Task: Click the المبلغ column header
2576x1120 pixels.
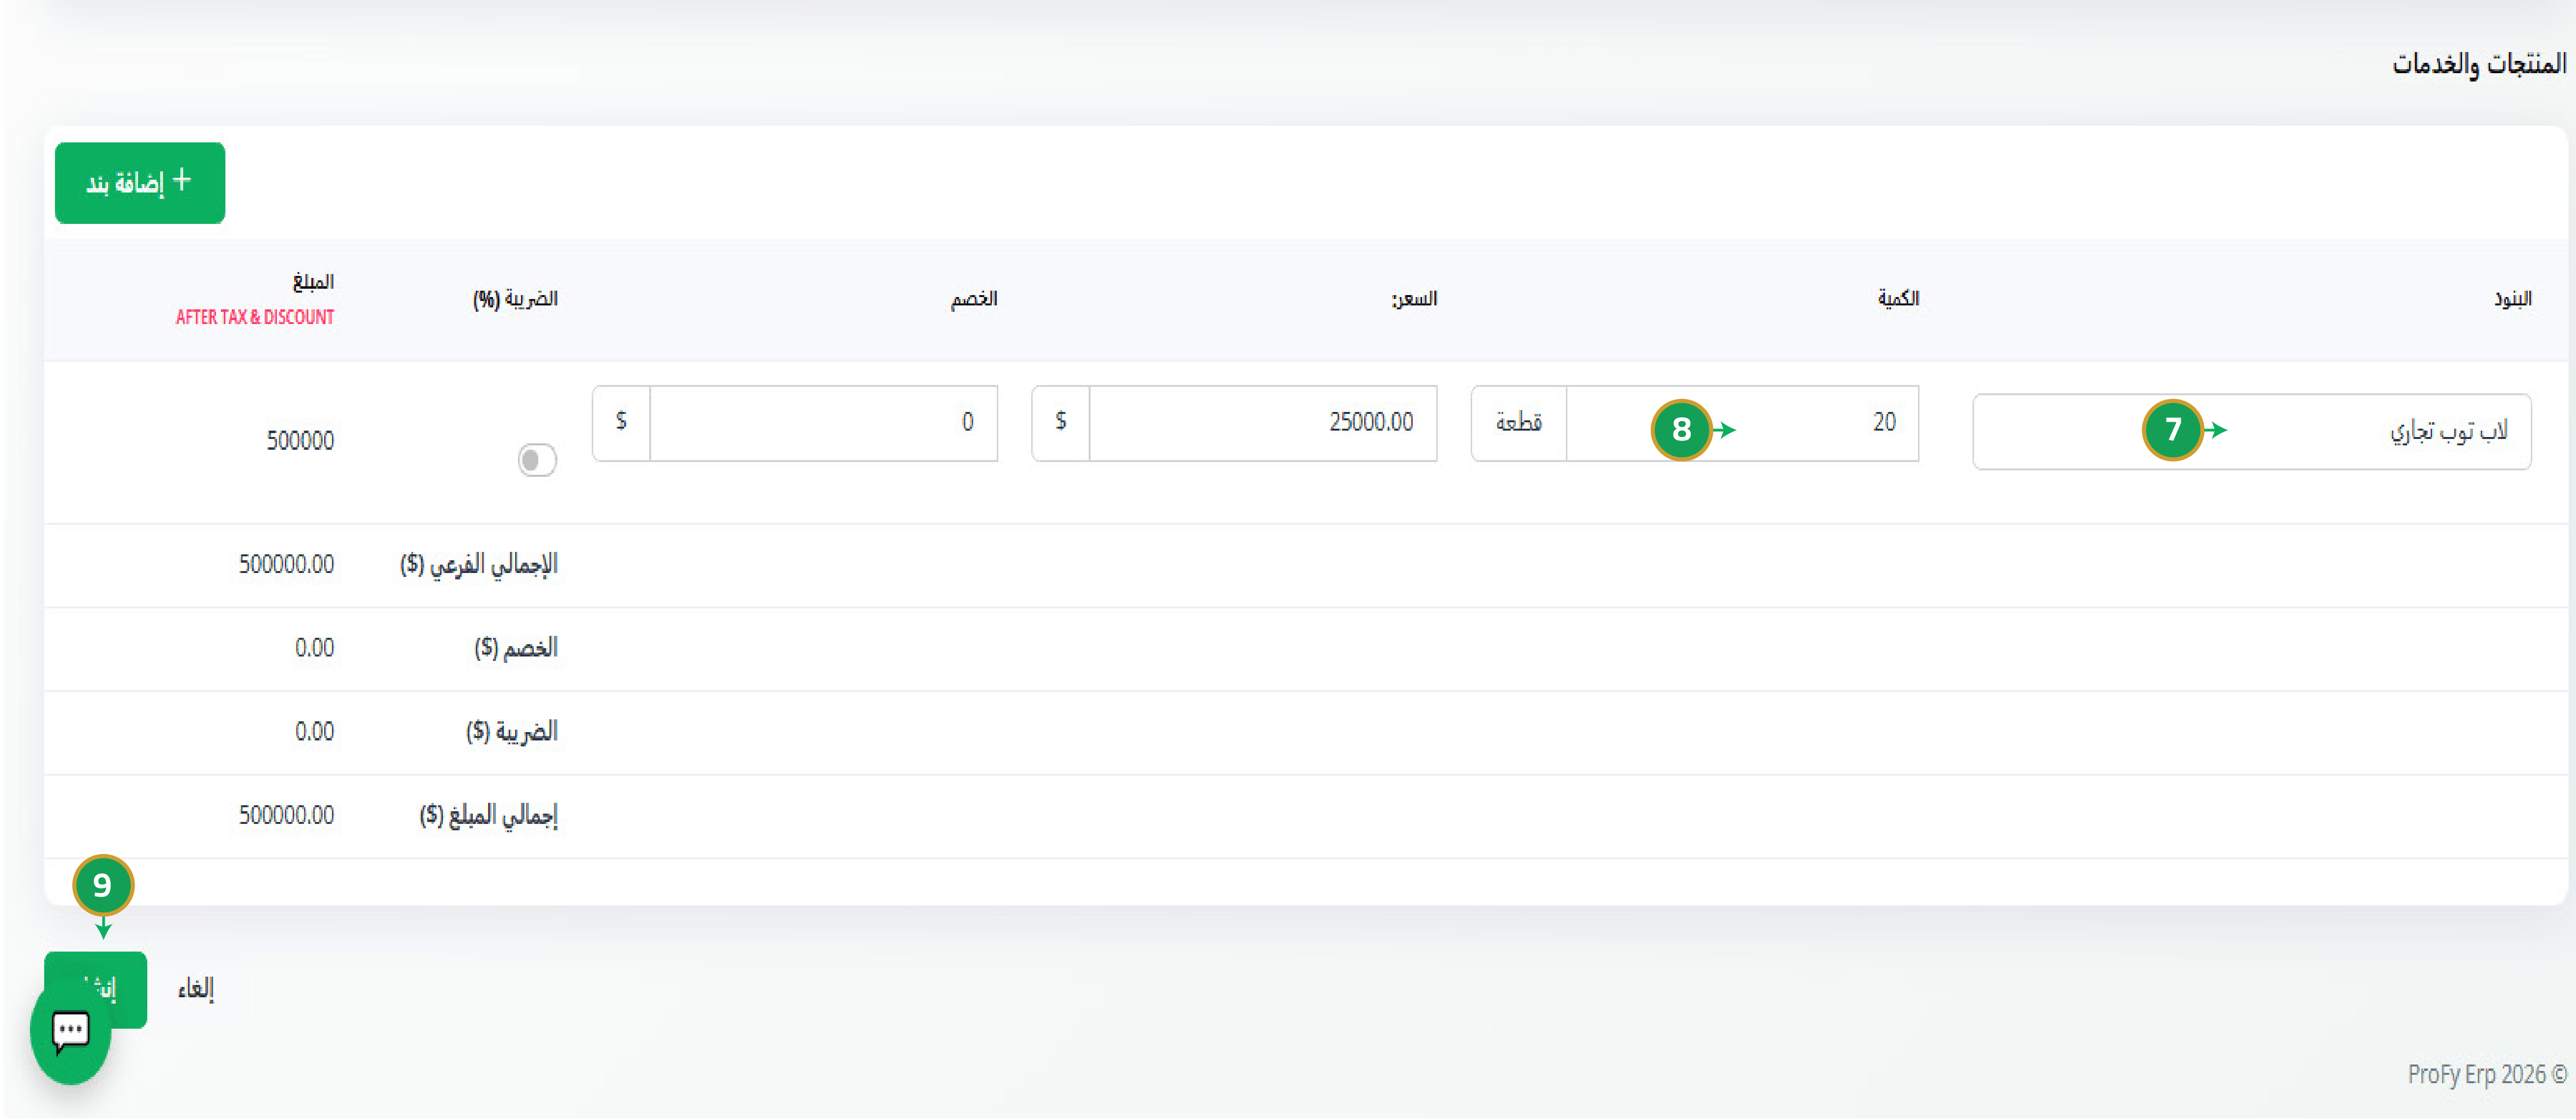Action: [313, 282]
